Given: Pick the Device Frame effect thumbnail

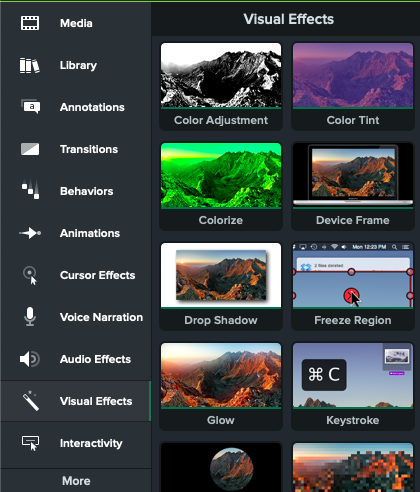Looking at the screenshot, I should tap(353, 175).
